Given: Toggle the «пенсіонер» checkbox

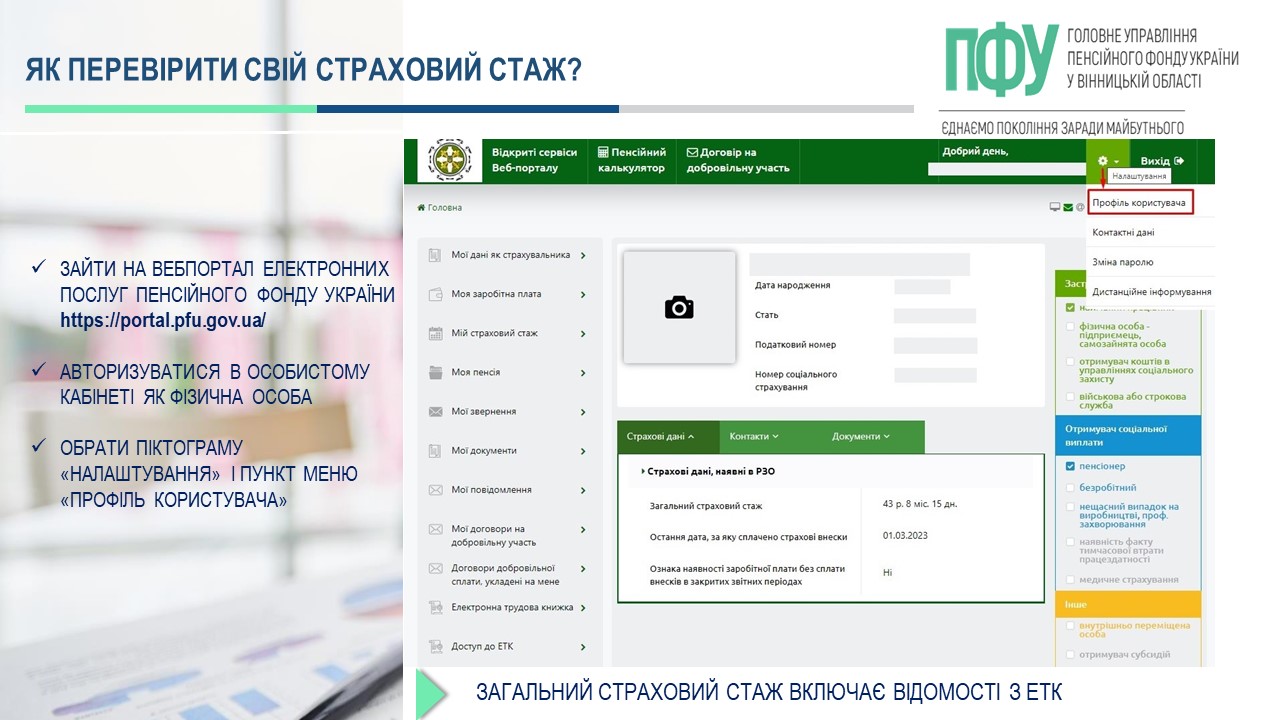Looking at the screenshot, I should (1068, 466).
